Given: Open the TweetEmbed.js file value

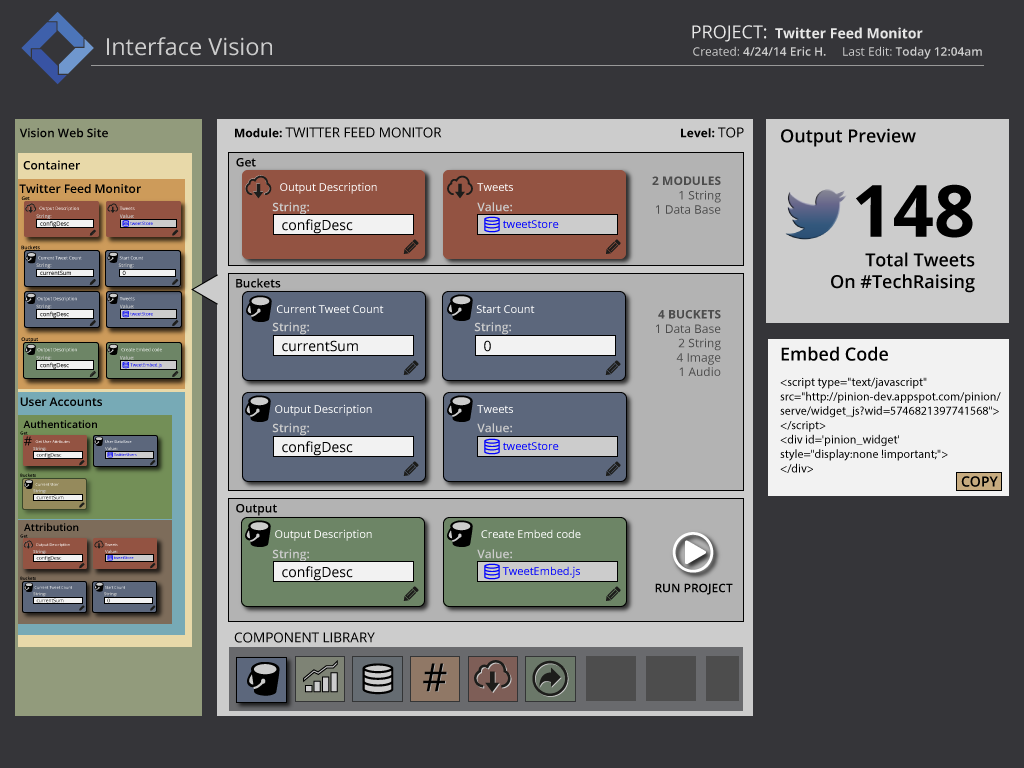Looking at the screenshot, I should pyautogui.click(x=547, y=572).
